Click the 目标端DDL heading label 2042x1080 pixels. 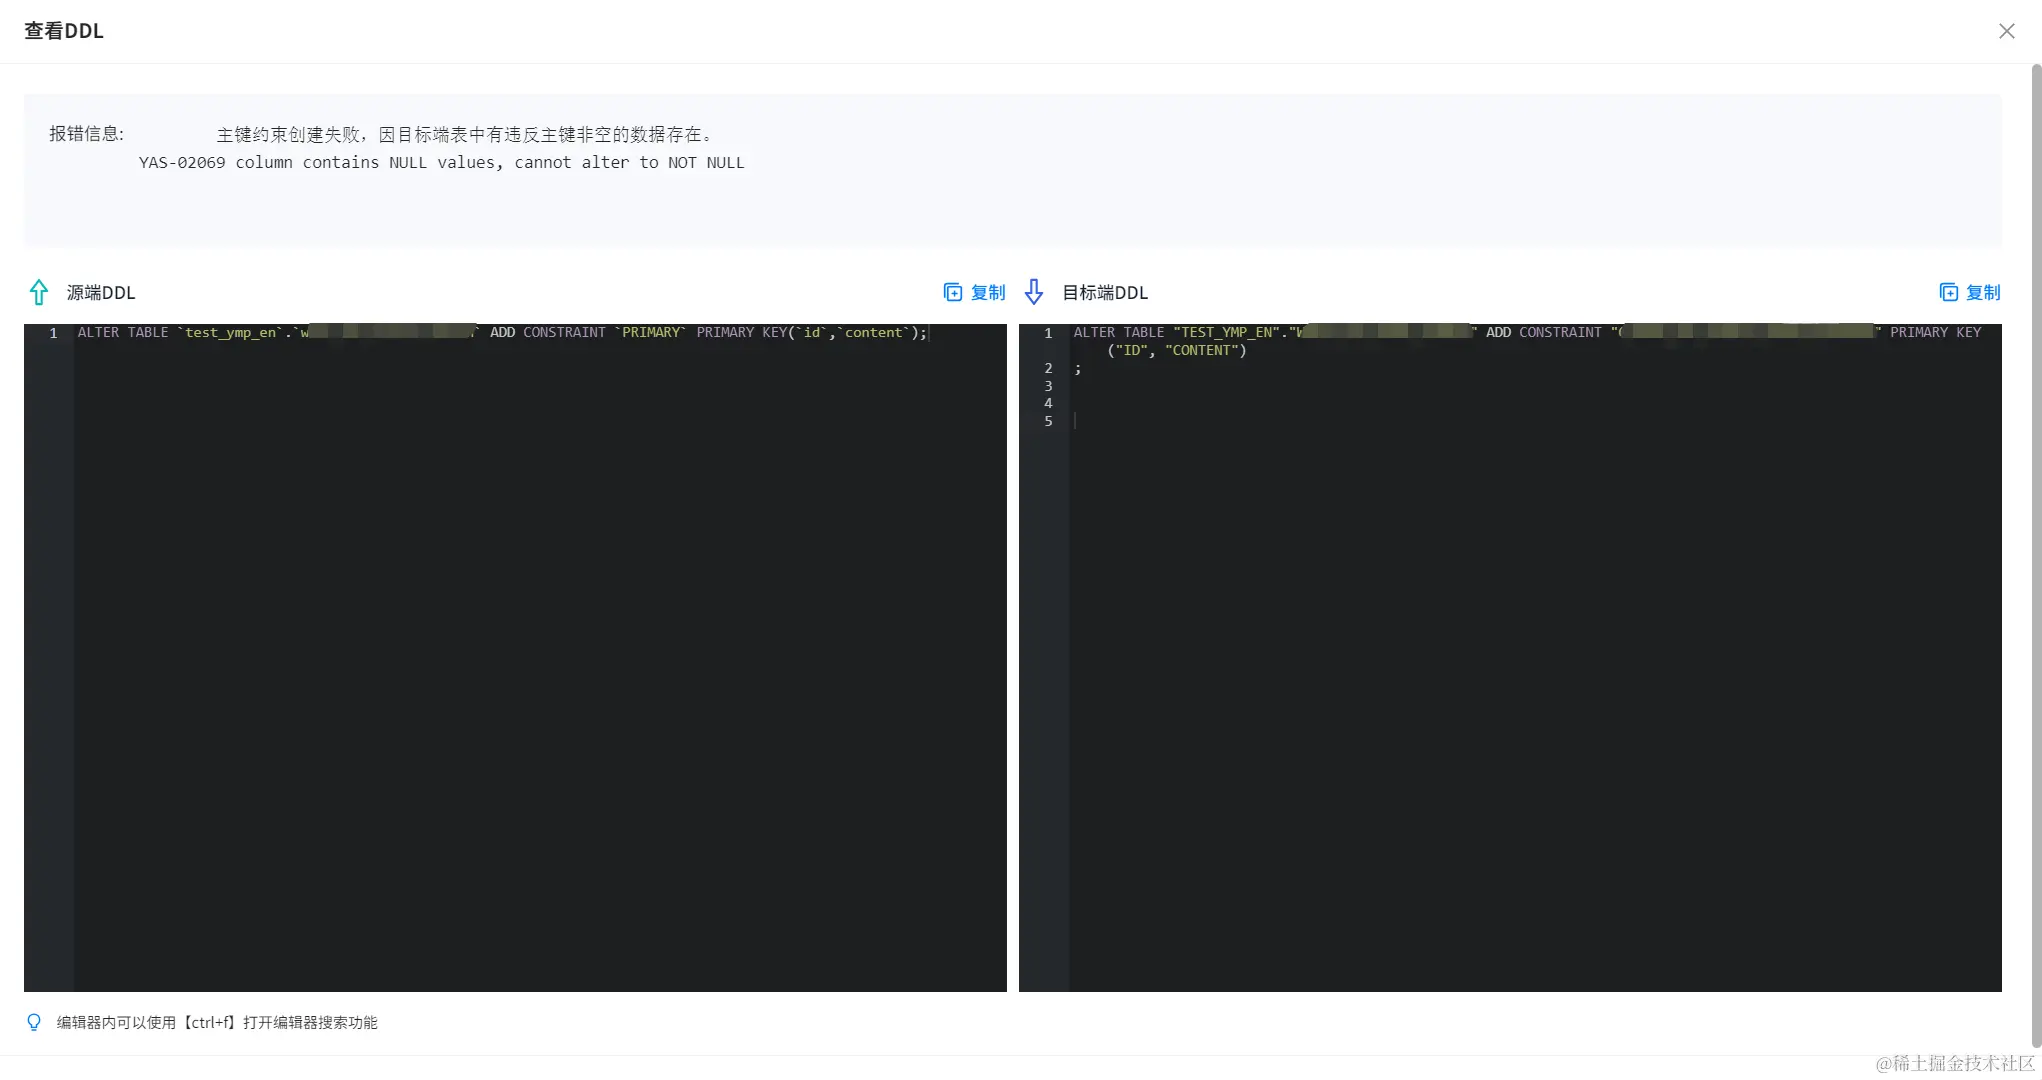click(1104, 293)
